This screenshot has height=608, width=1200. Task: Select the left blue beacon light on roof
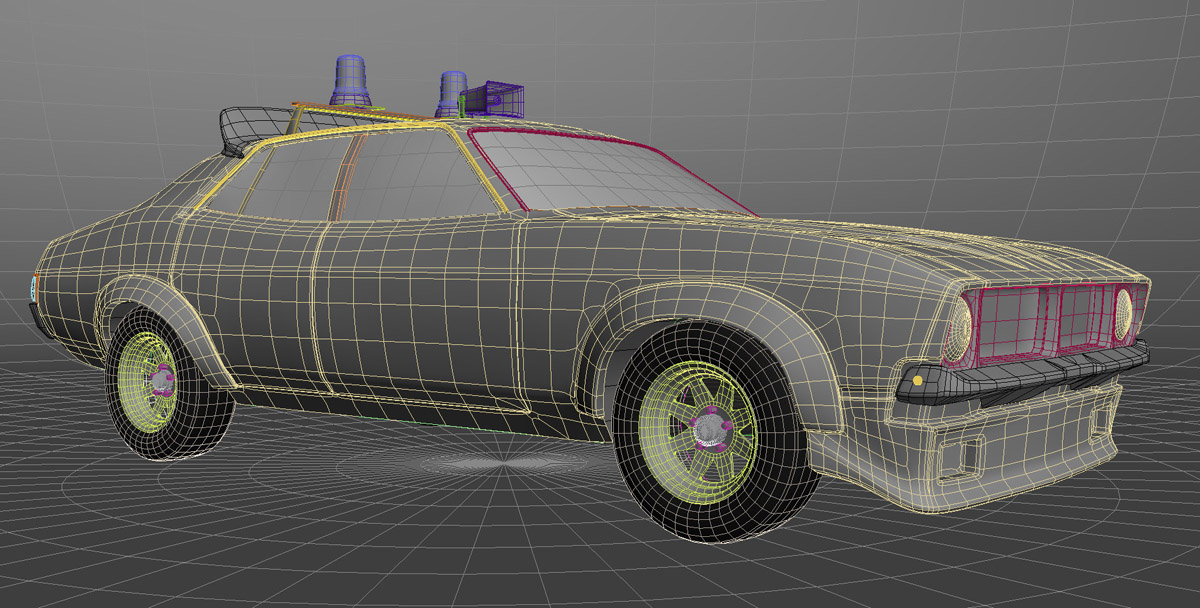[x=349, y=80]
